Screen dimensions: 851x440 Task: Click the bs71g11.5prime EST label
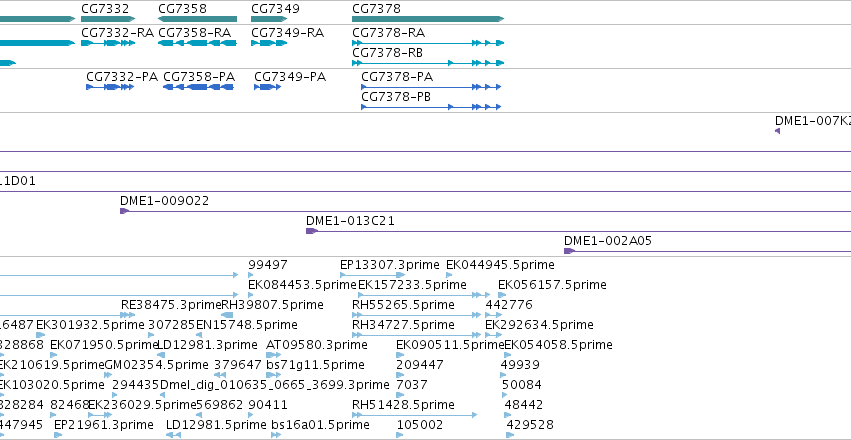(x=315, y=365)
